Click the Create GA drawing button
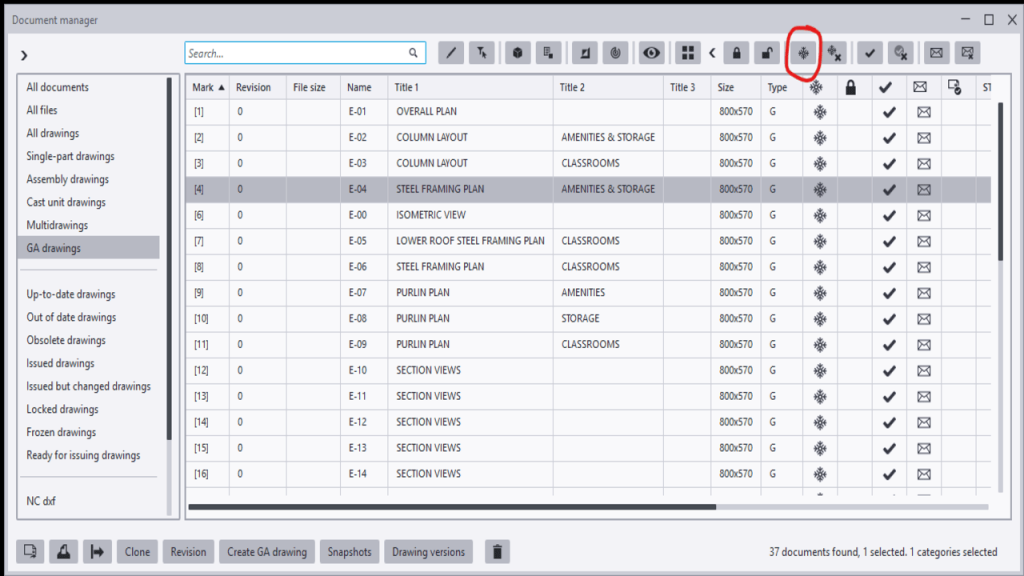 click(x=266, y=552)
